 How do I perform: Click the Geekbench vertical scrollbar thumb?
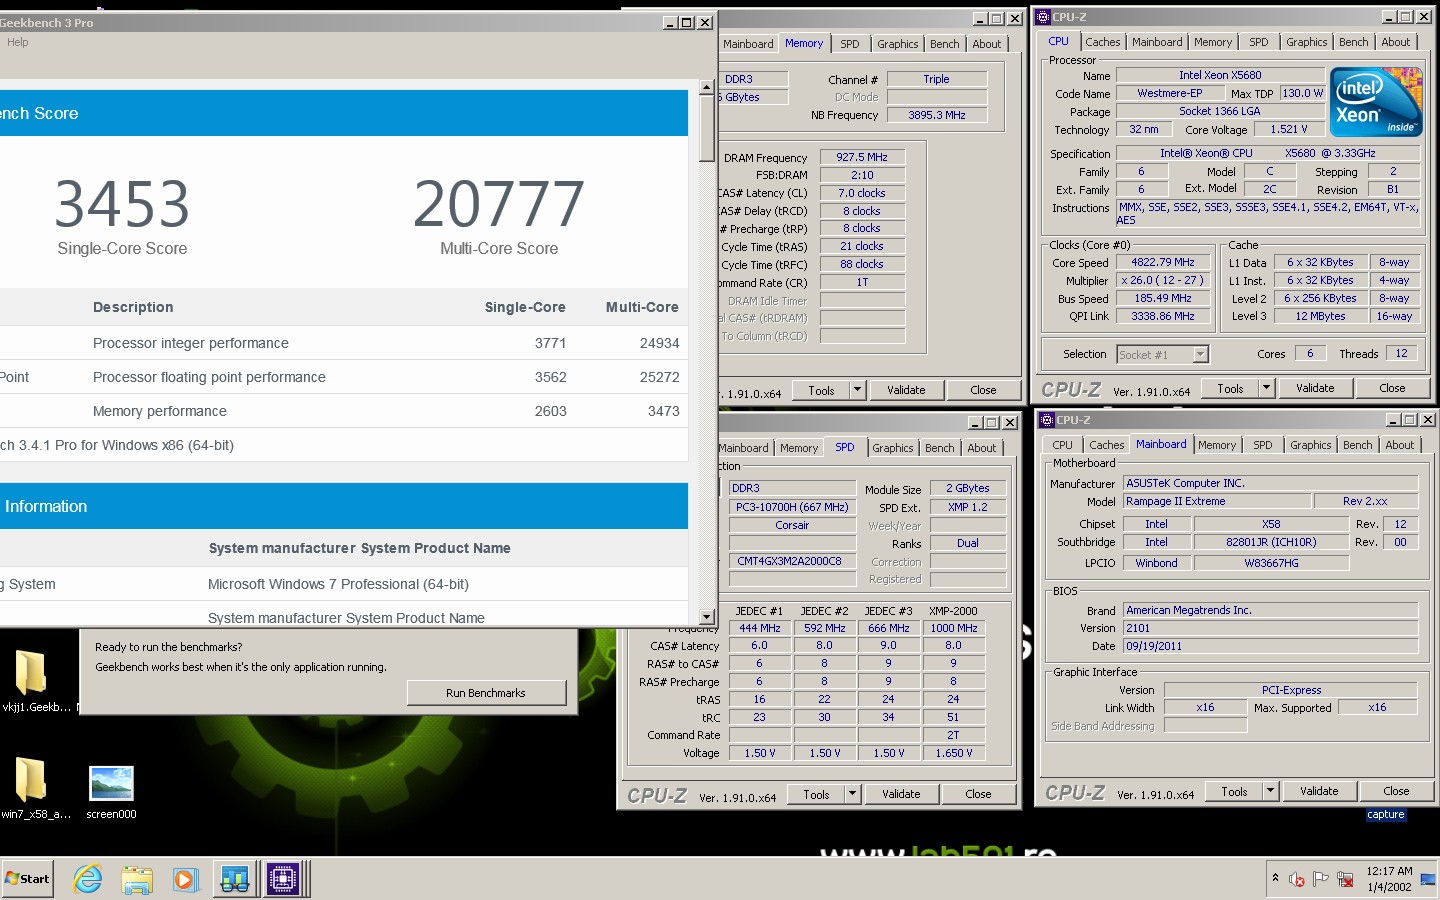click(x=707, y=128)
